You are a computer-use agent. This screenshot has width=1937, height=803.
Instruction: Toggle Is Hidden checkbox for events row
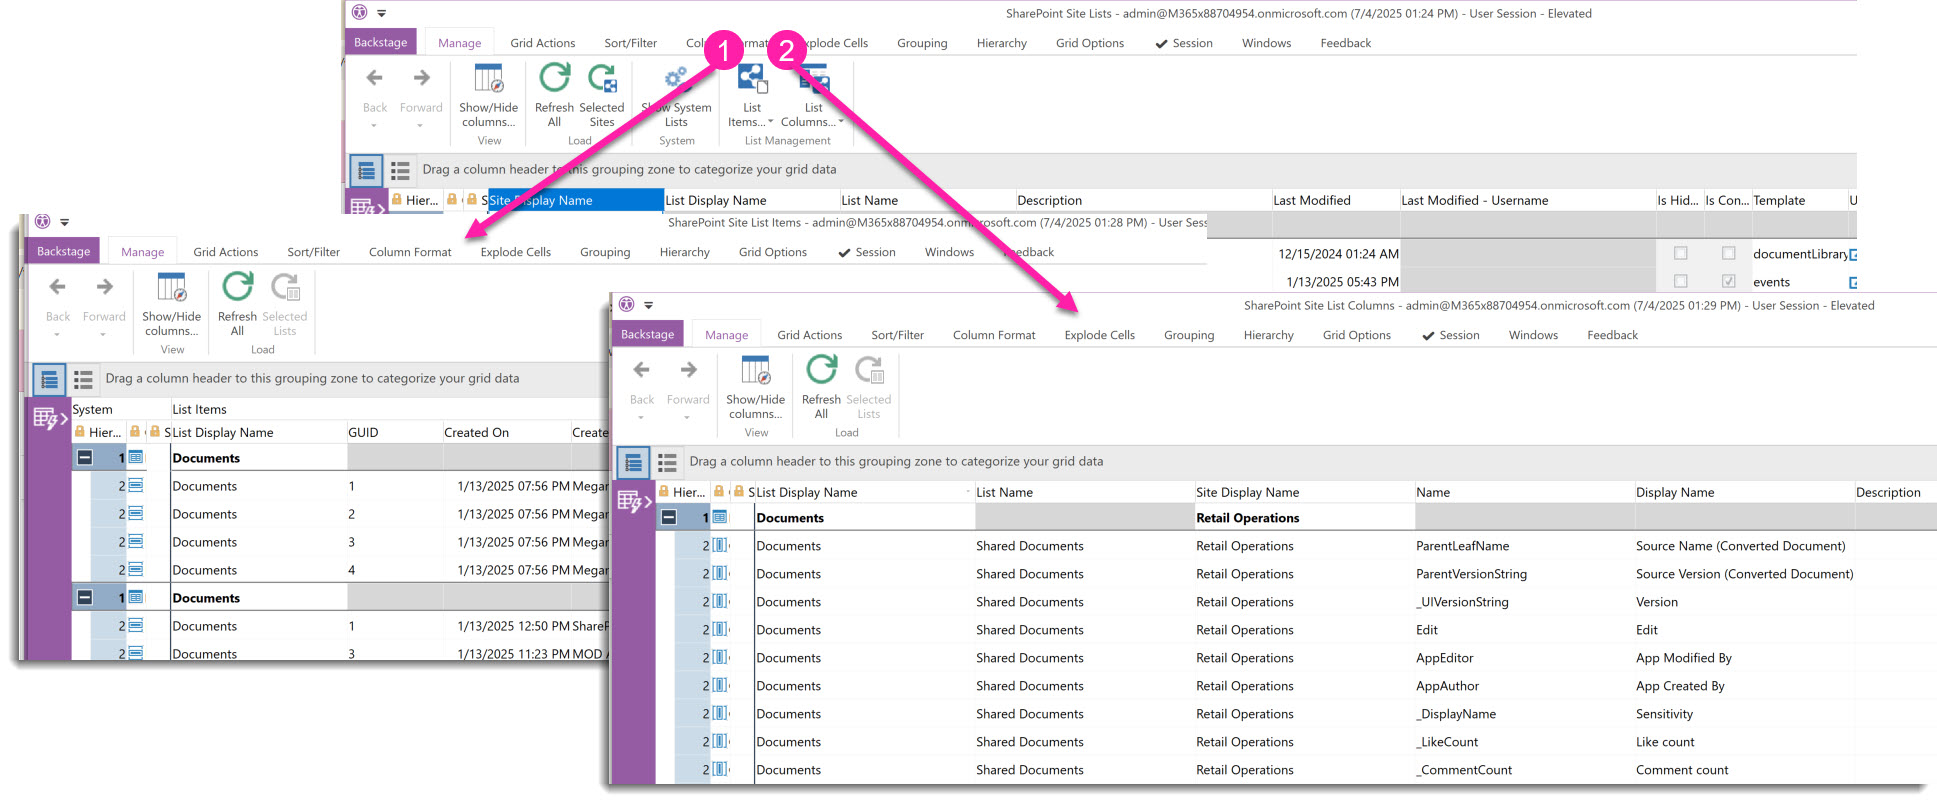(1680, 282)
